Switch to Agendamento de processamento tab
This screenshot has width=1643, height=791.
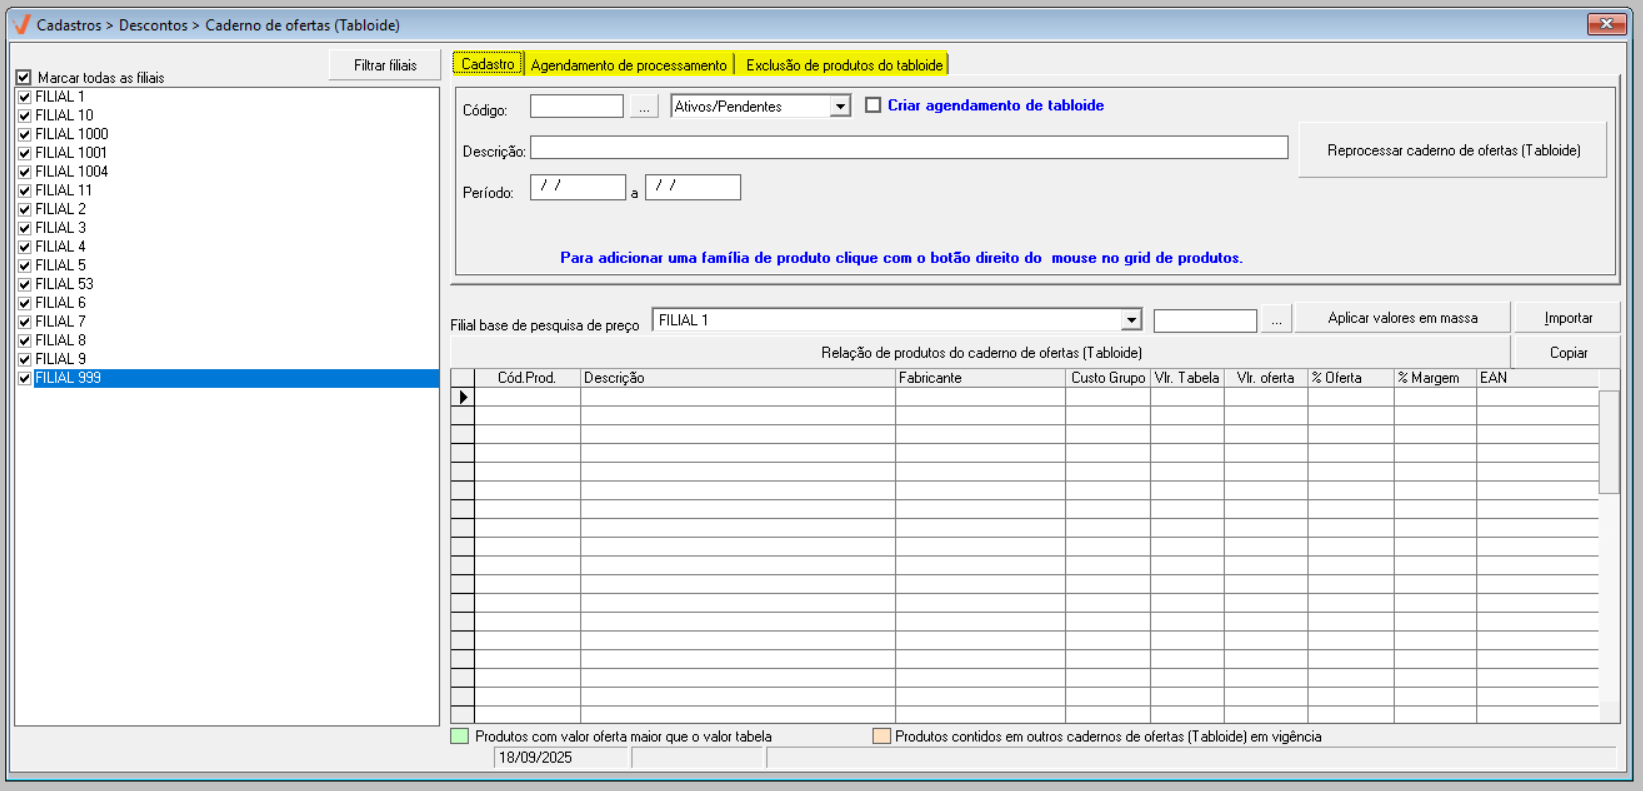pyautogui.click(x=628, y=65)
